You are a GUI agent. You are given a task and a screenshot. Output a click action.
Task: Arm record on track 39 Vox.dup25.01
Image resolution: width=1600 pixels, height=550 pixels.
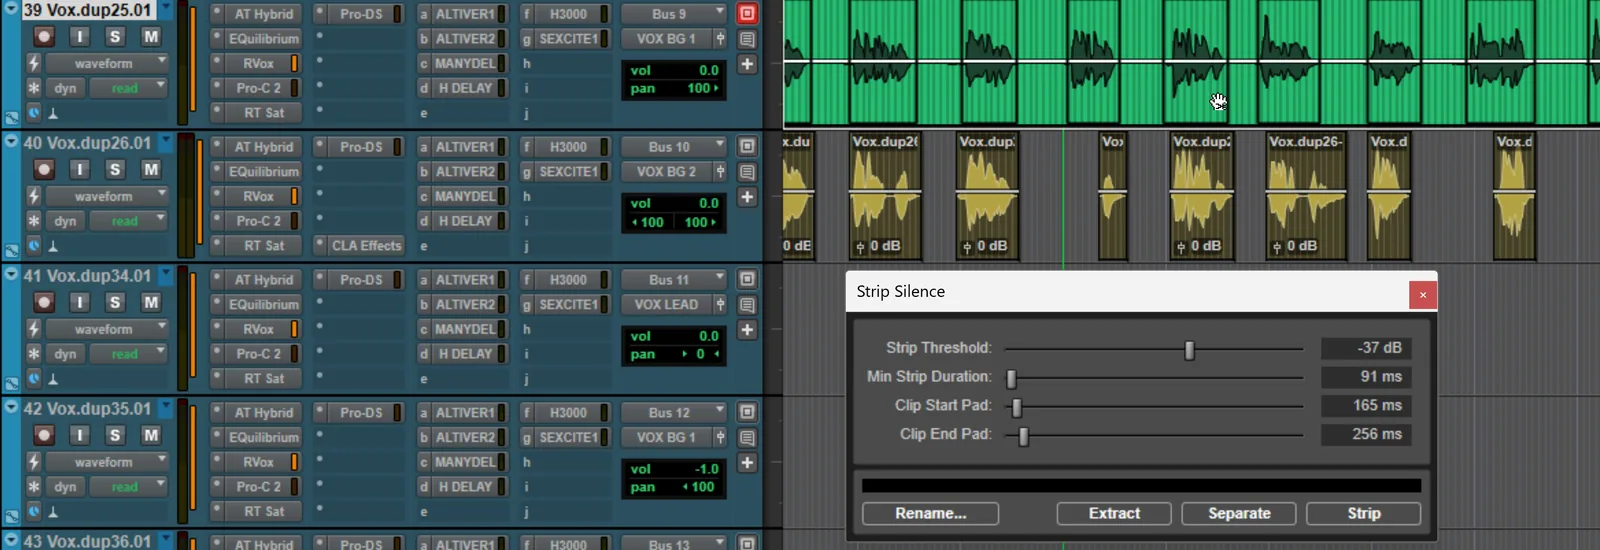point(44,37)
